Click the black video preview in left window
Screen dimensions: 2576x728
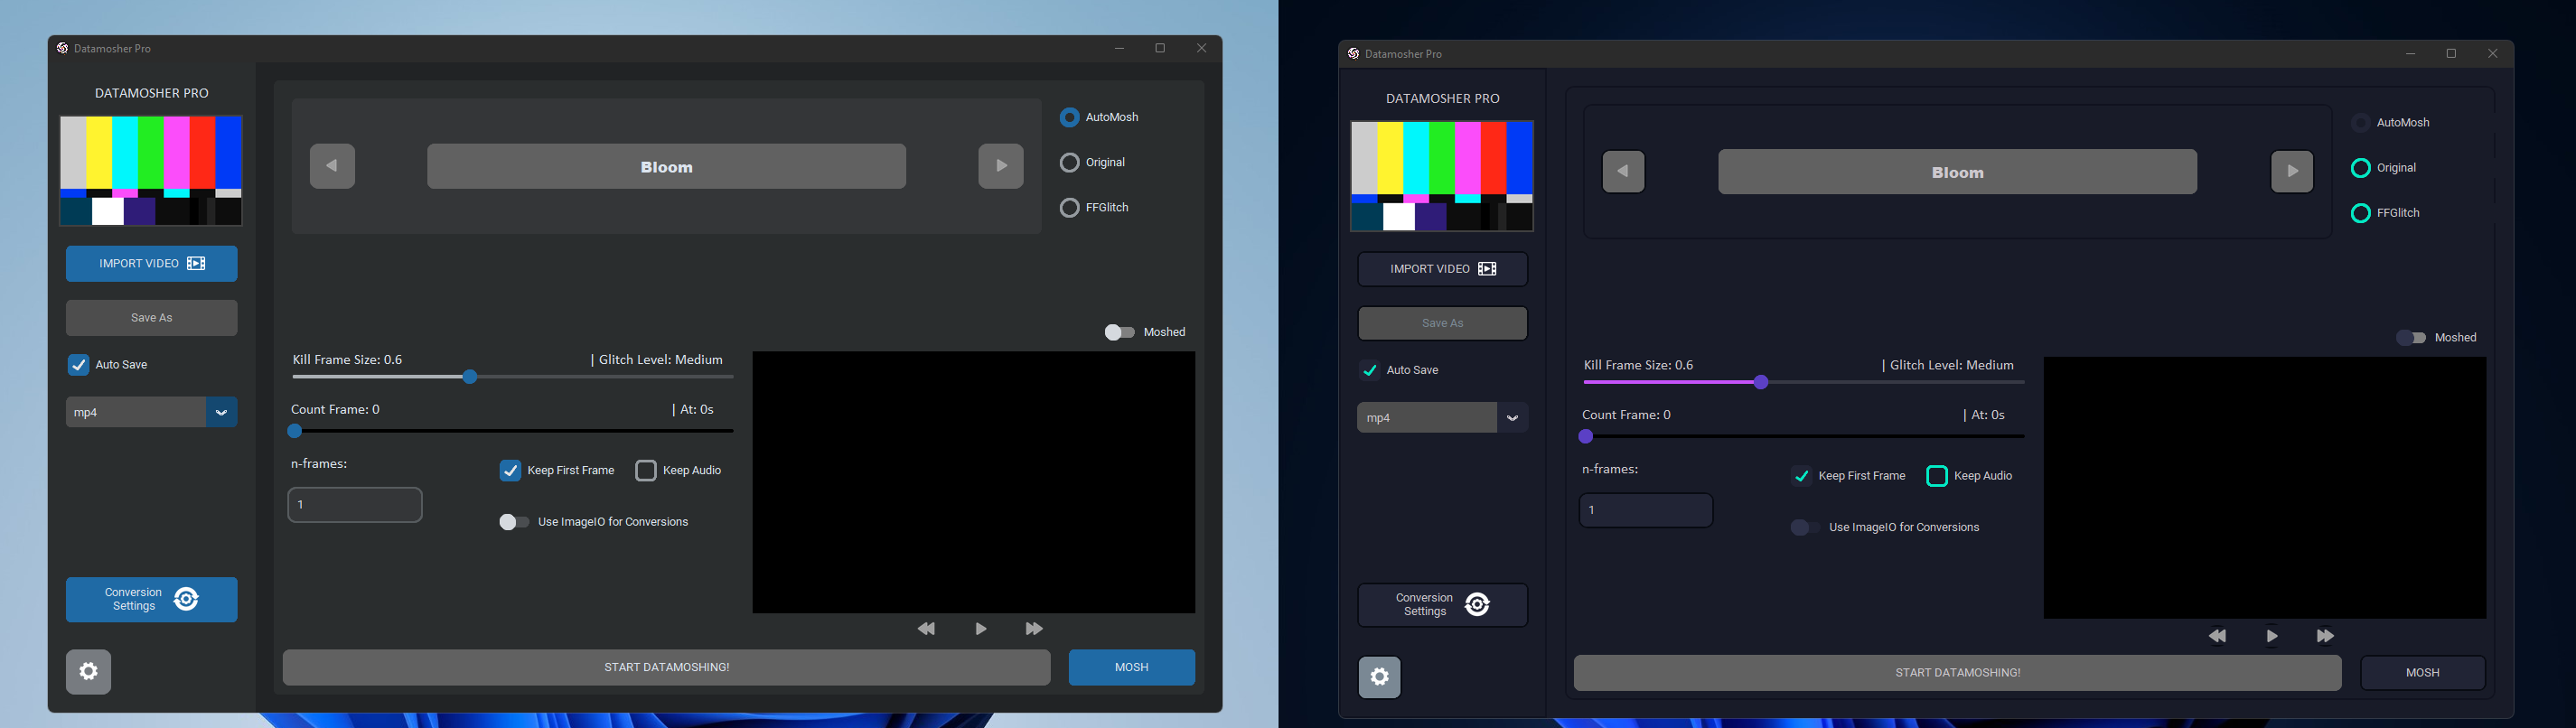pyautogui.click(x=974, y=482)
